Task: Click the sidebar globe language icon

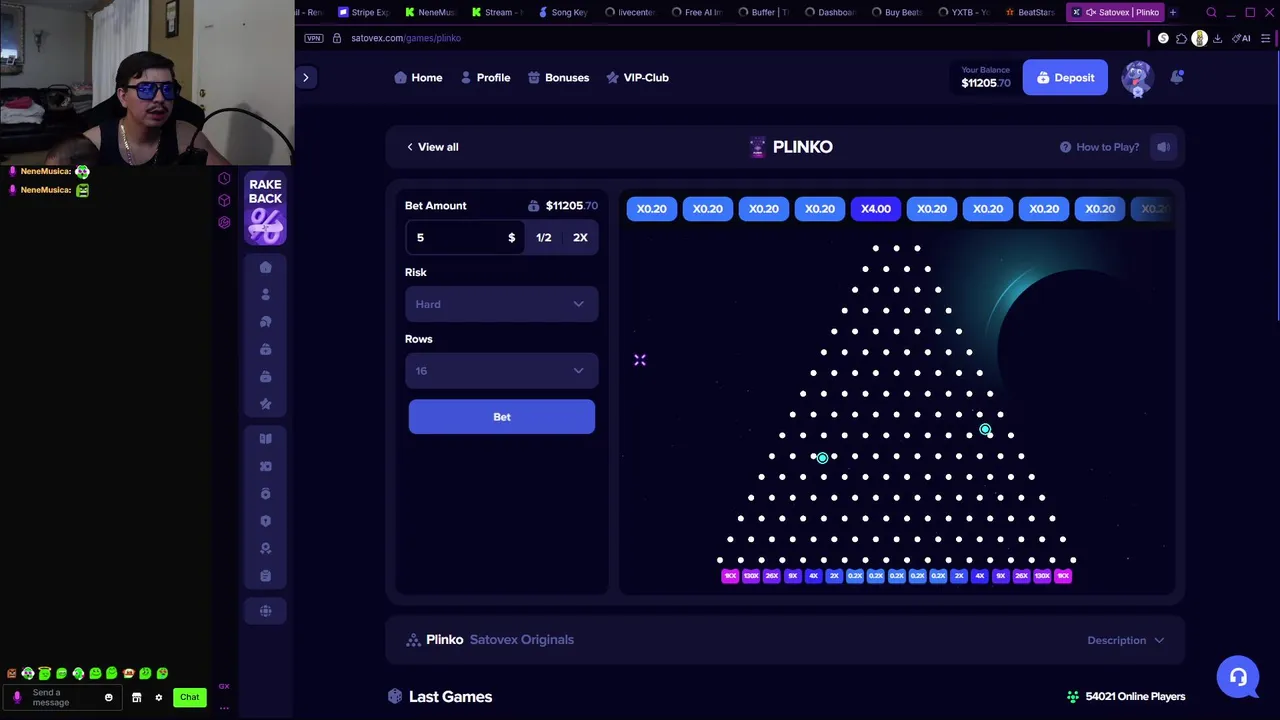Action: [265, 611]
